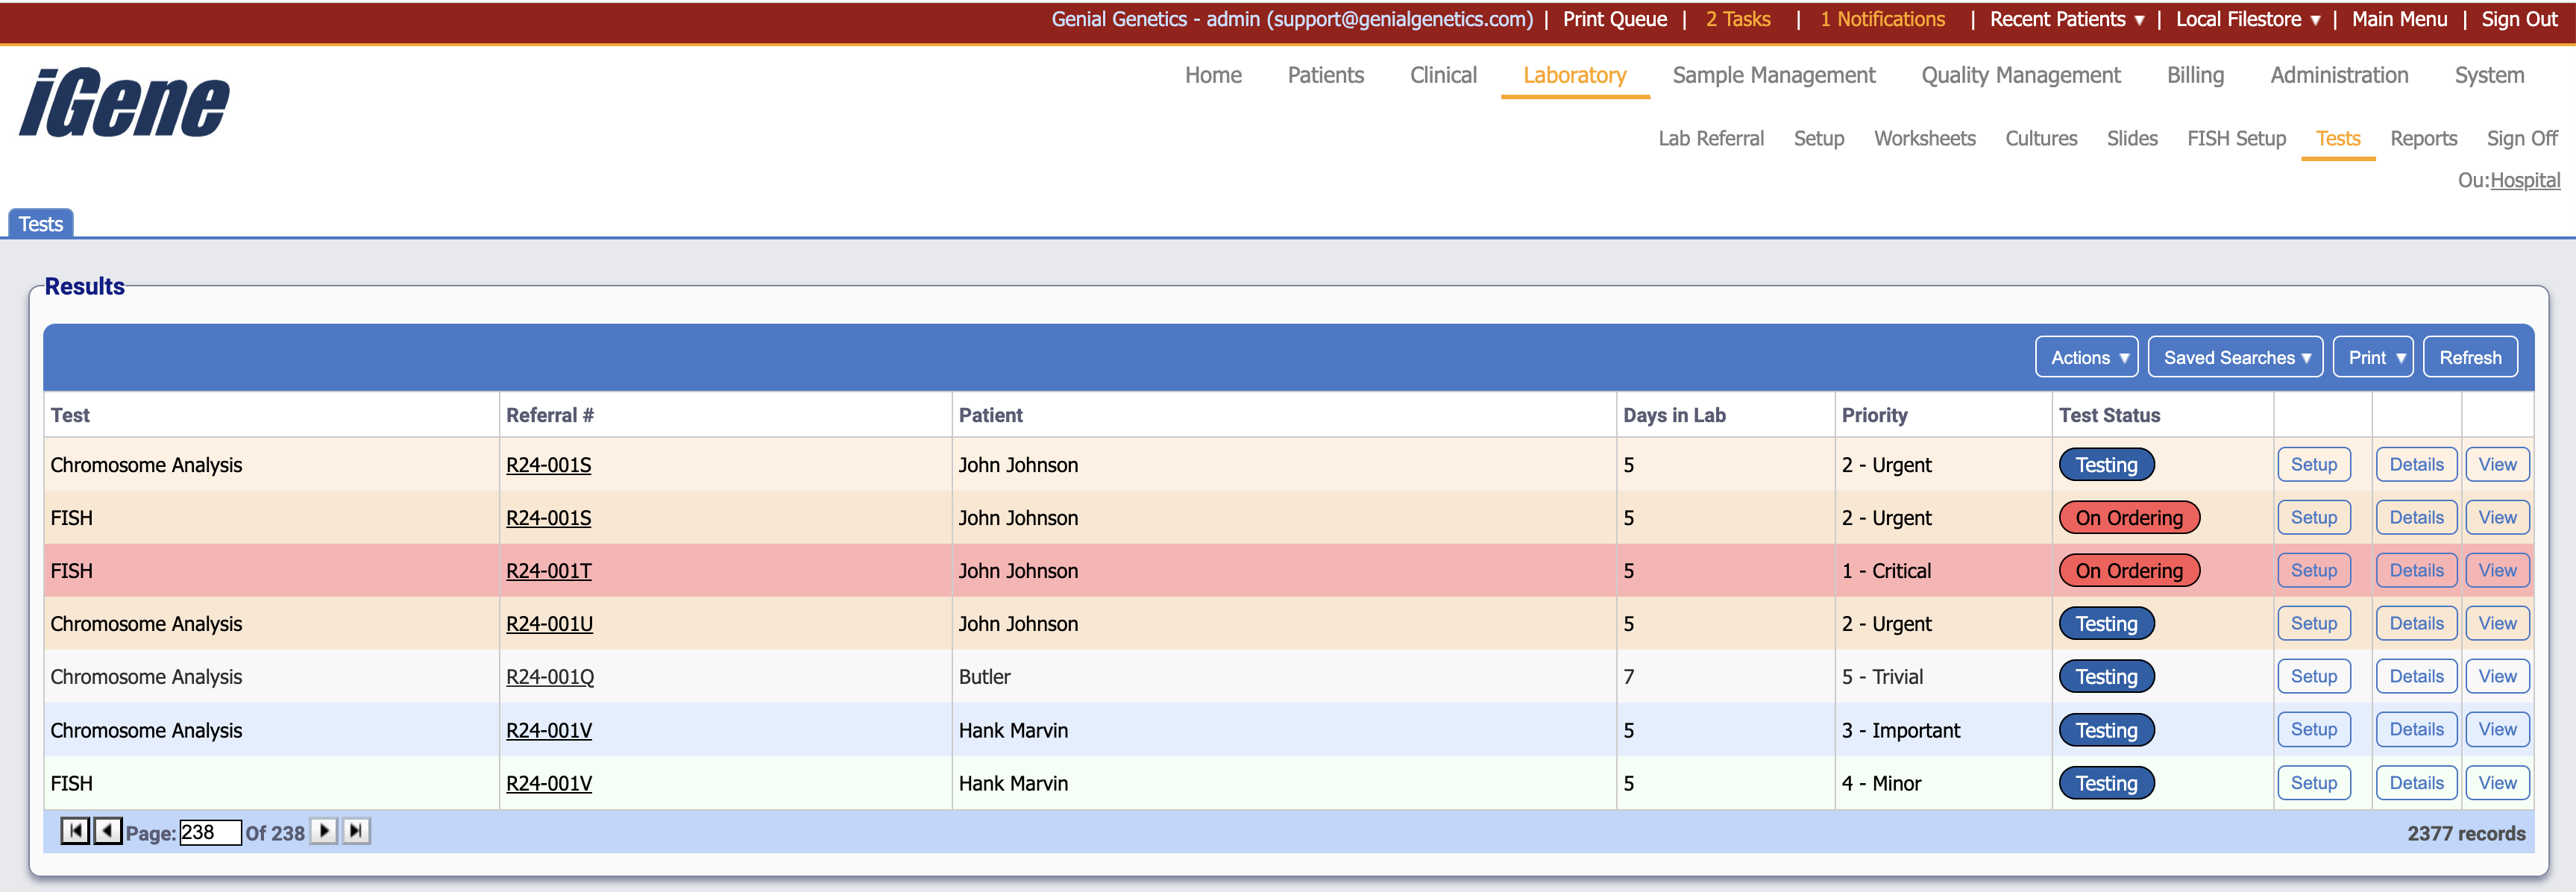This screenshot has width=2576, height=892.
Task: Go to previous results page
Action: (x=107, y=831)
